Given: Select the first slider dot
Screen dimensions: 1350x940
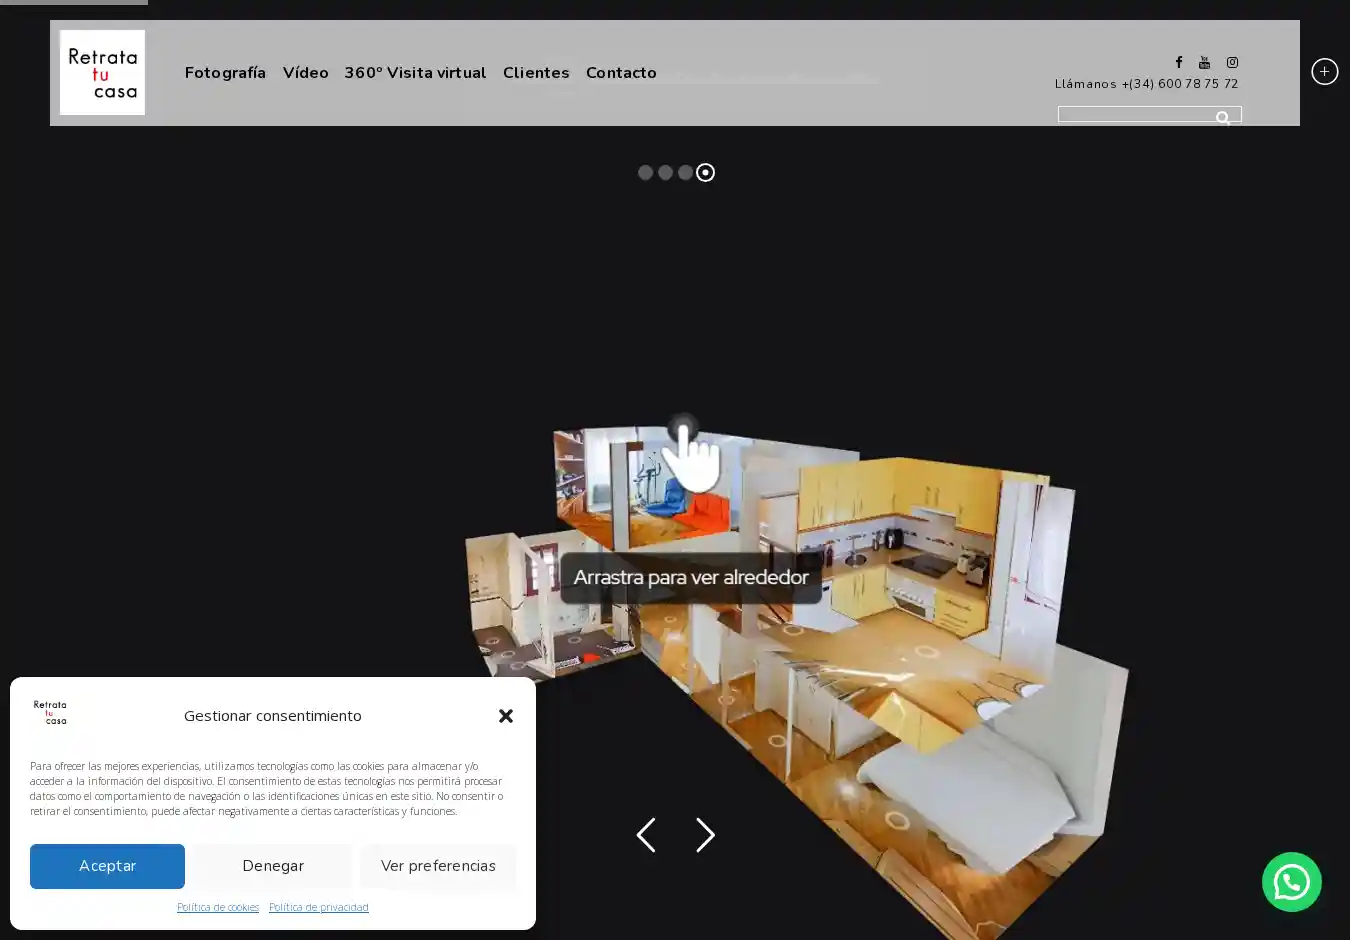Looking at the screenshot, I should coord(645,173).
